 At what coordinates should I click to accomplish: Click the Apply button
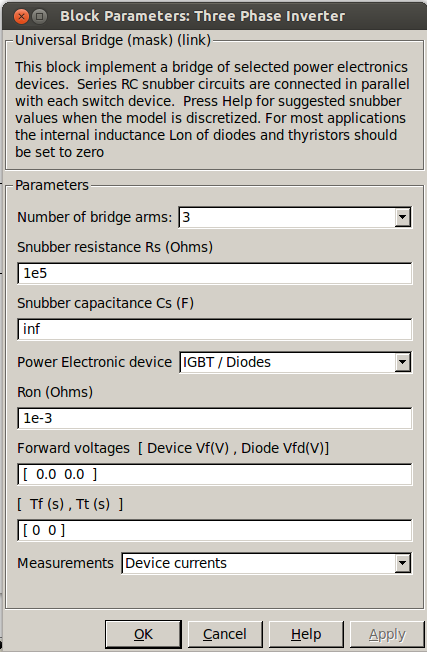click(387, 634)
